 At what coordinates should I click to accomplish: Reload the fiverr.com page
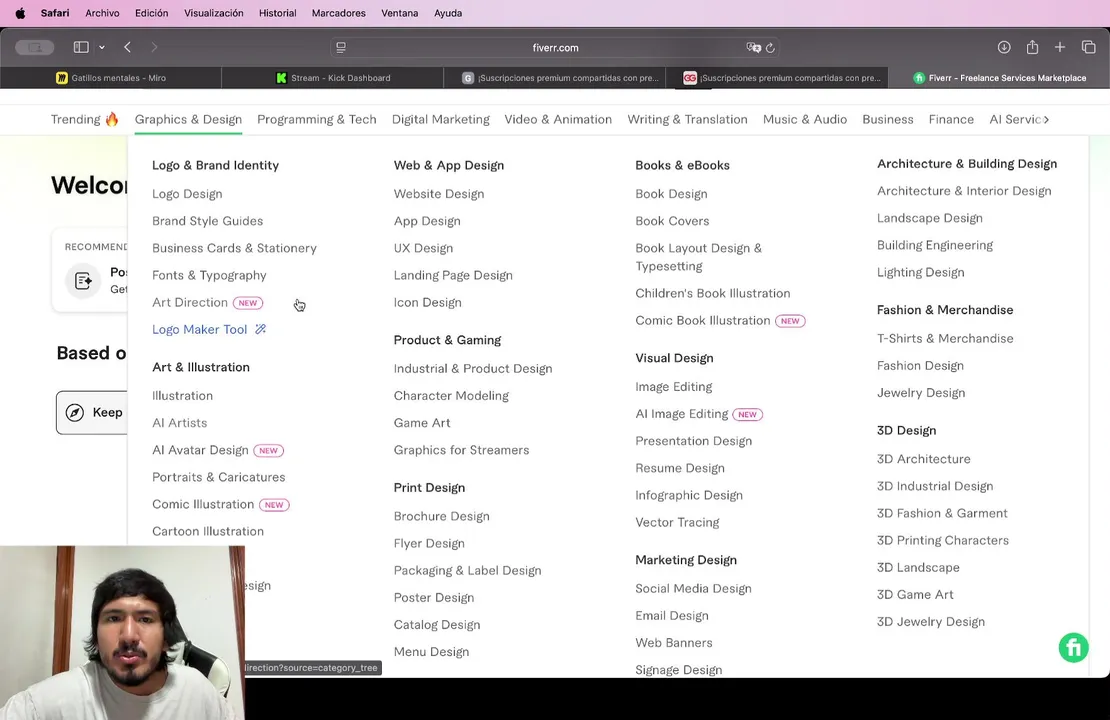coord(770,47)
